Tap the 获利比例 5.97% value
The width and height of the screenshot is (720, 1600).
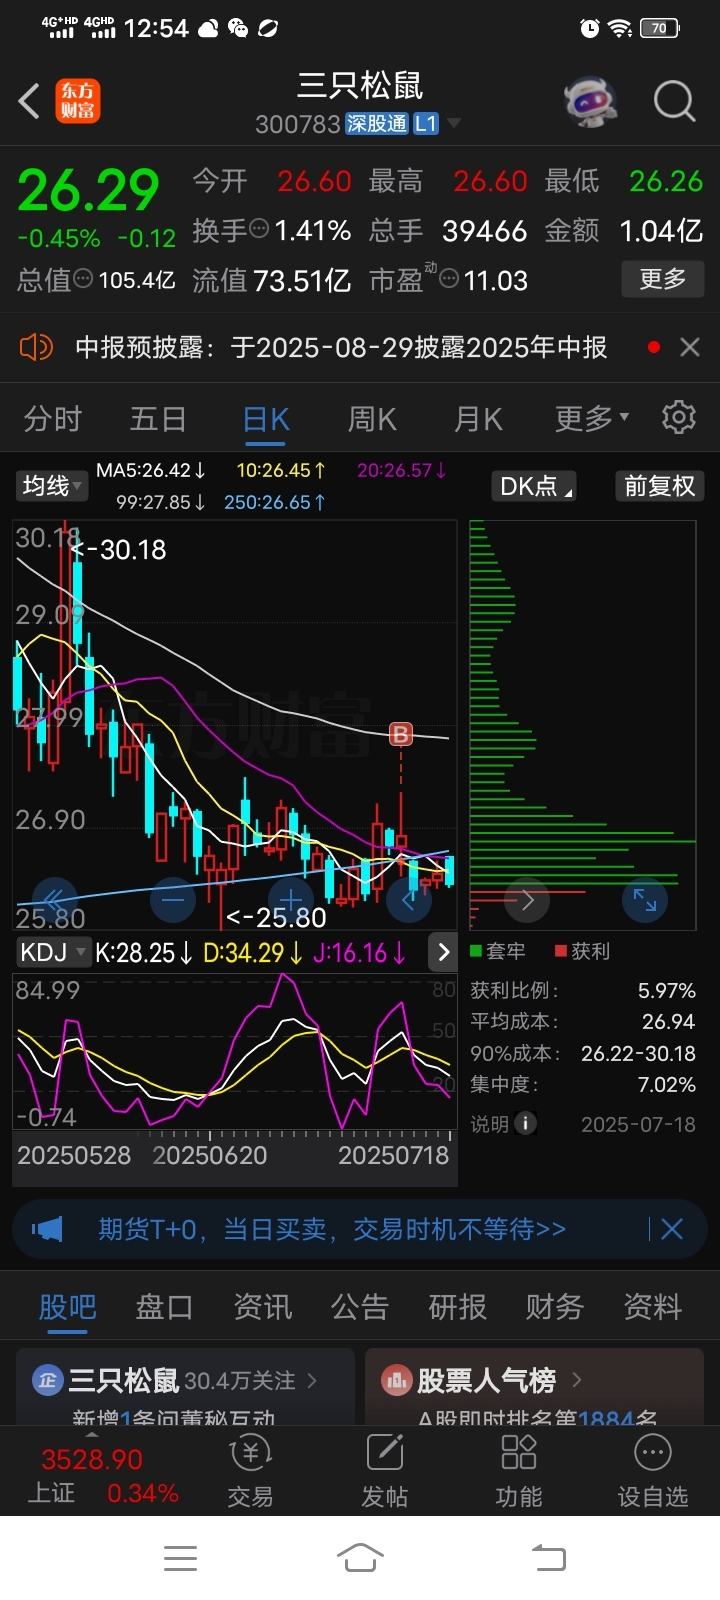click(x=666, y=990)
